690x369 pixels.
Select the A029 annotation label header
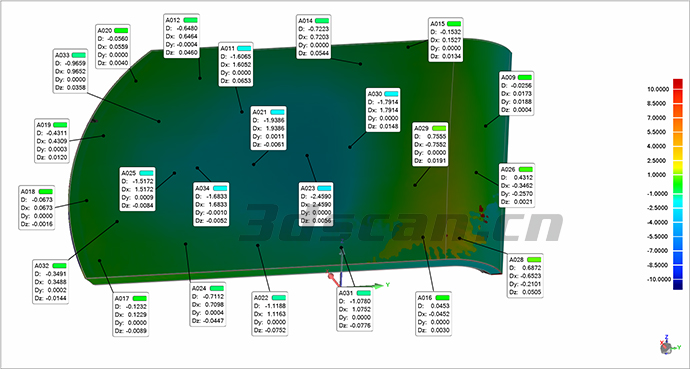click(430, 128)
